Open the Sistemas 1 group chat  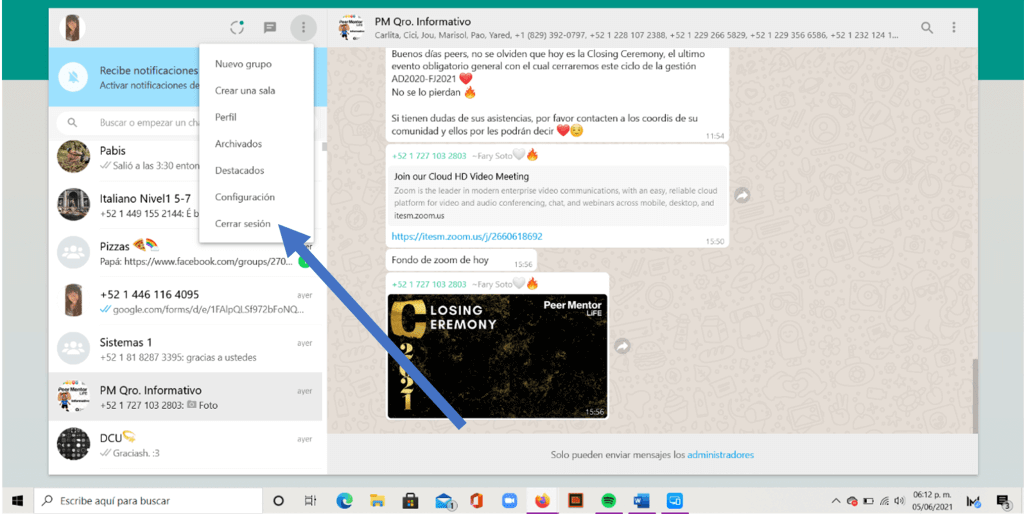click(185, 349)
